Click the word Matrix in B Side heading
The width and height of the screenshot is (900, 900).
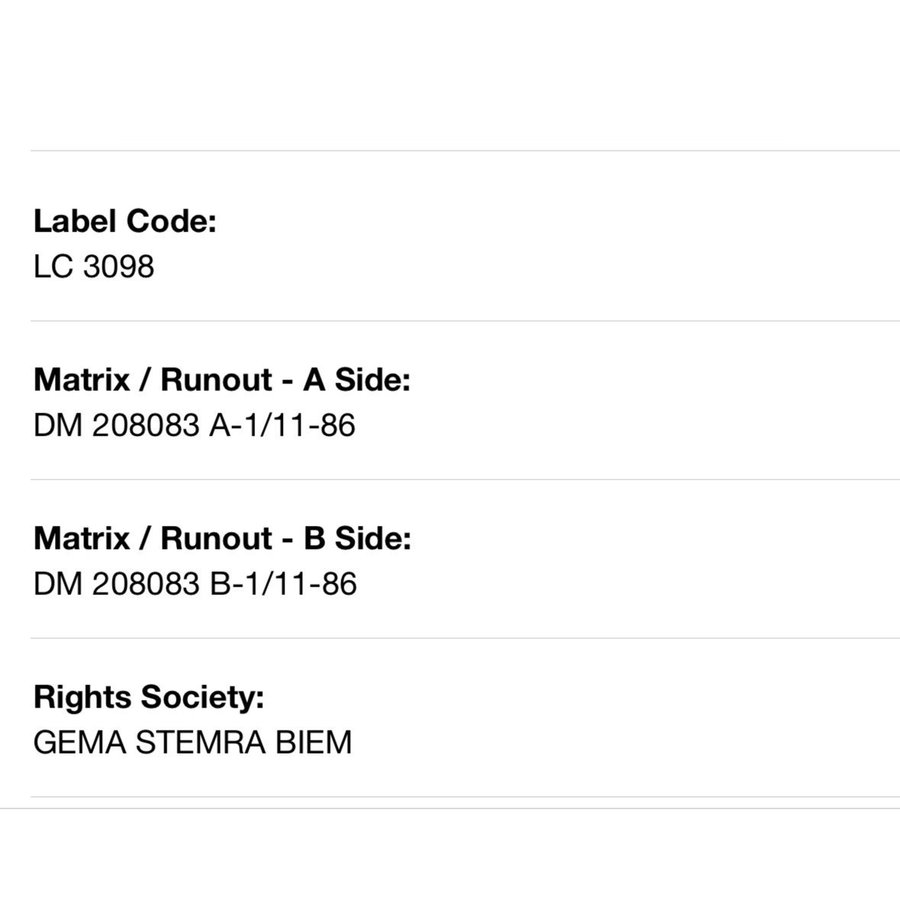tap(82, 538)
